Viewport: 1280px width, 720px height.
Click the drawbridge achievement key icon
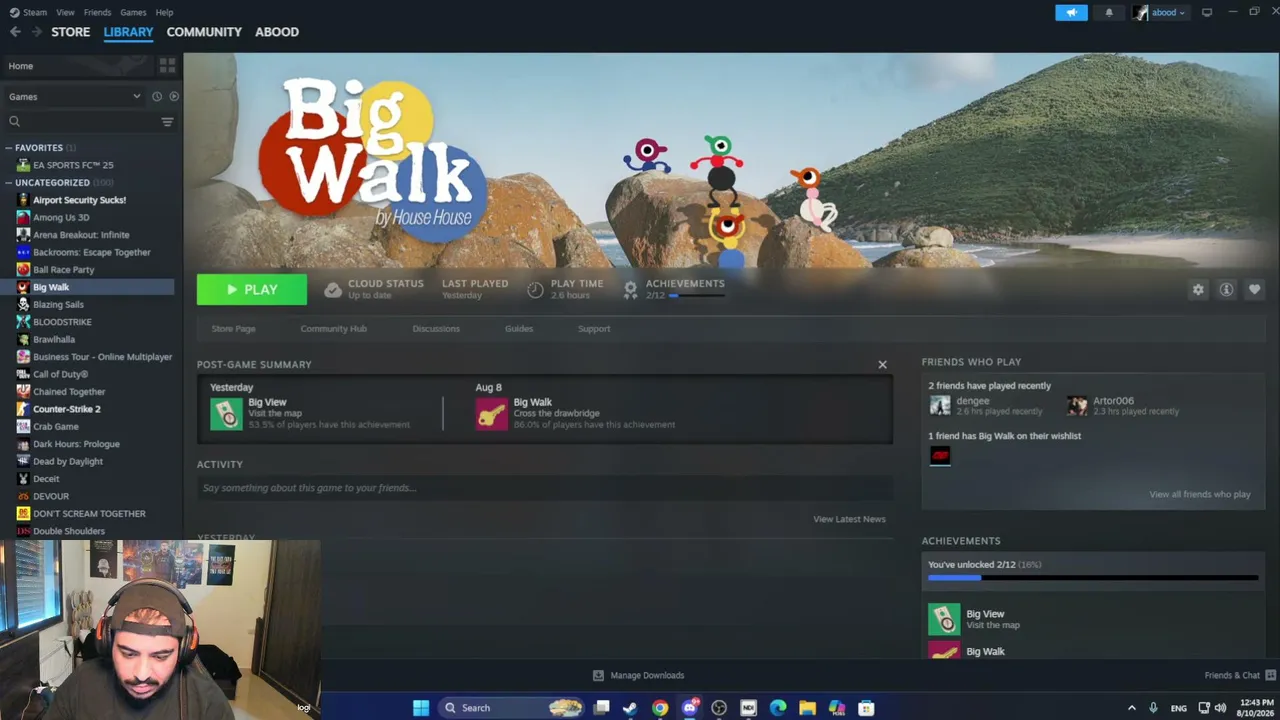(x=491, y=414)
